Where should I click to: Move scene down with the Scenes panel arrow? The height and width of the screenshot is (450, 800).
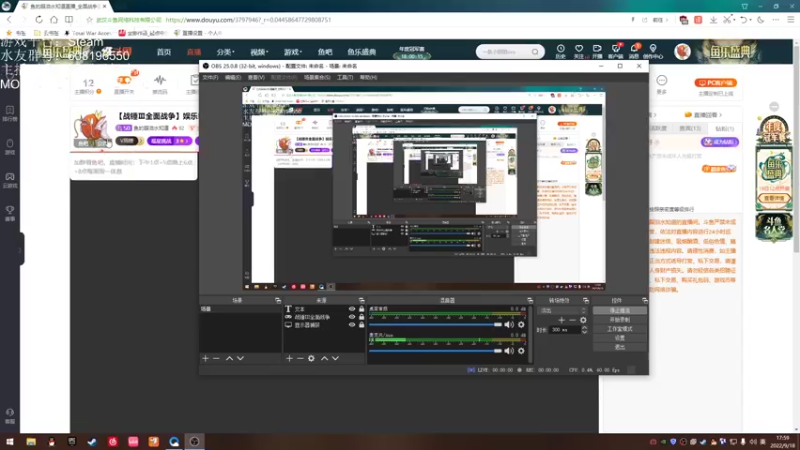point(240,359)
